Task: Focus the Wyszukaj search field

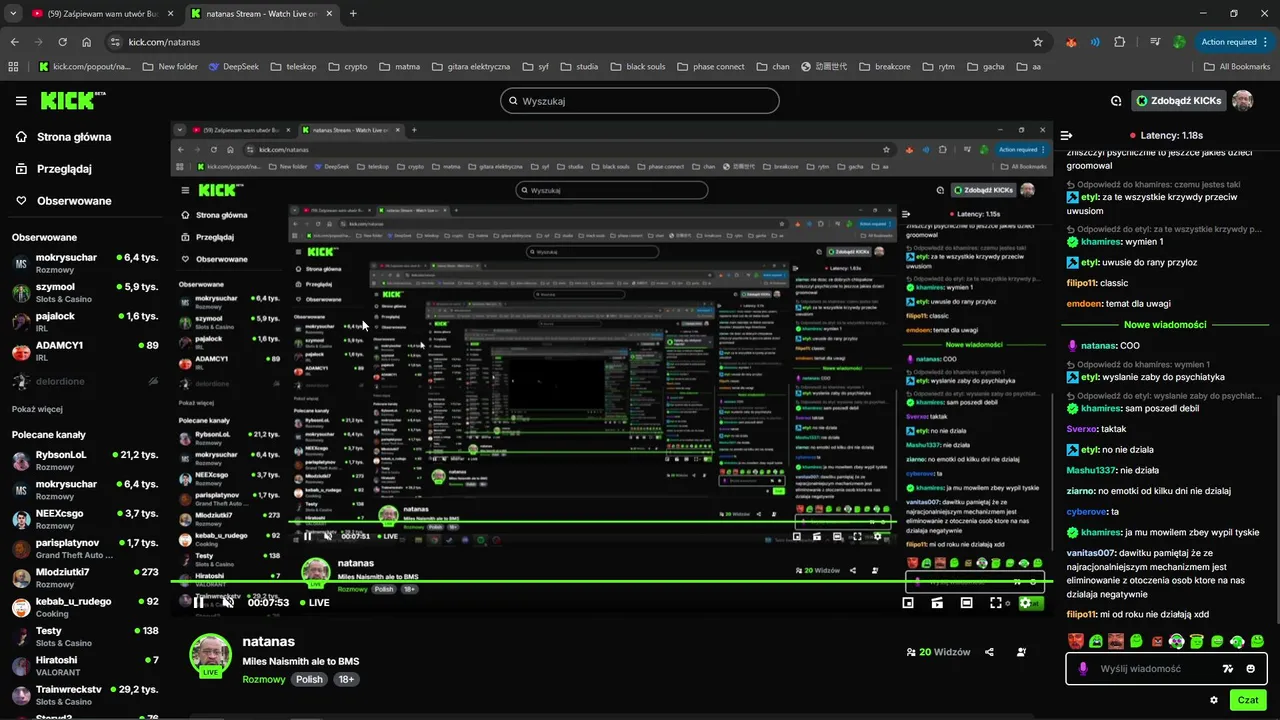Action: [639, 101]
